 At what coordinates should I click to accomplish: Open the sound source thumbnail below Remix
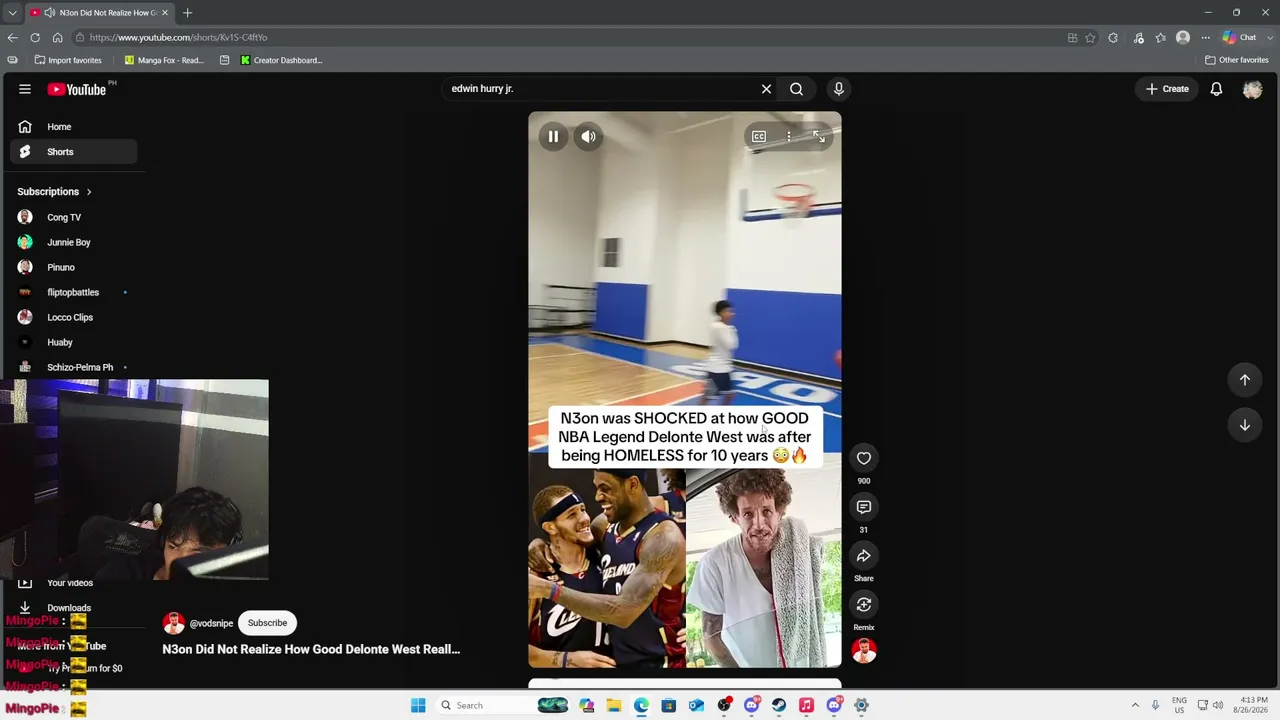[x=864, y=651]
